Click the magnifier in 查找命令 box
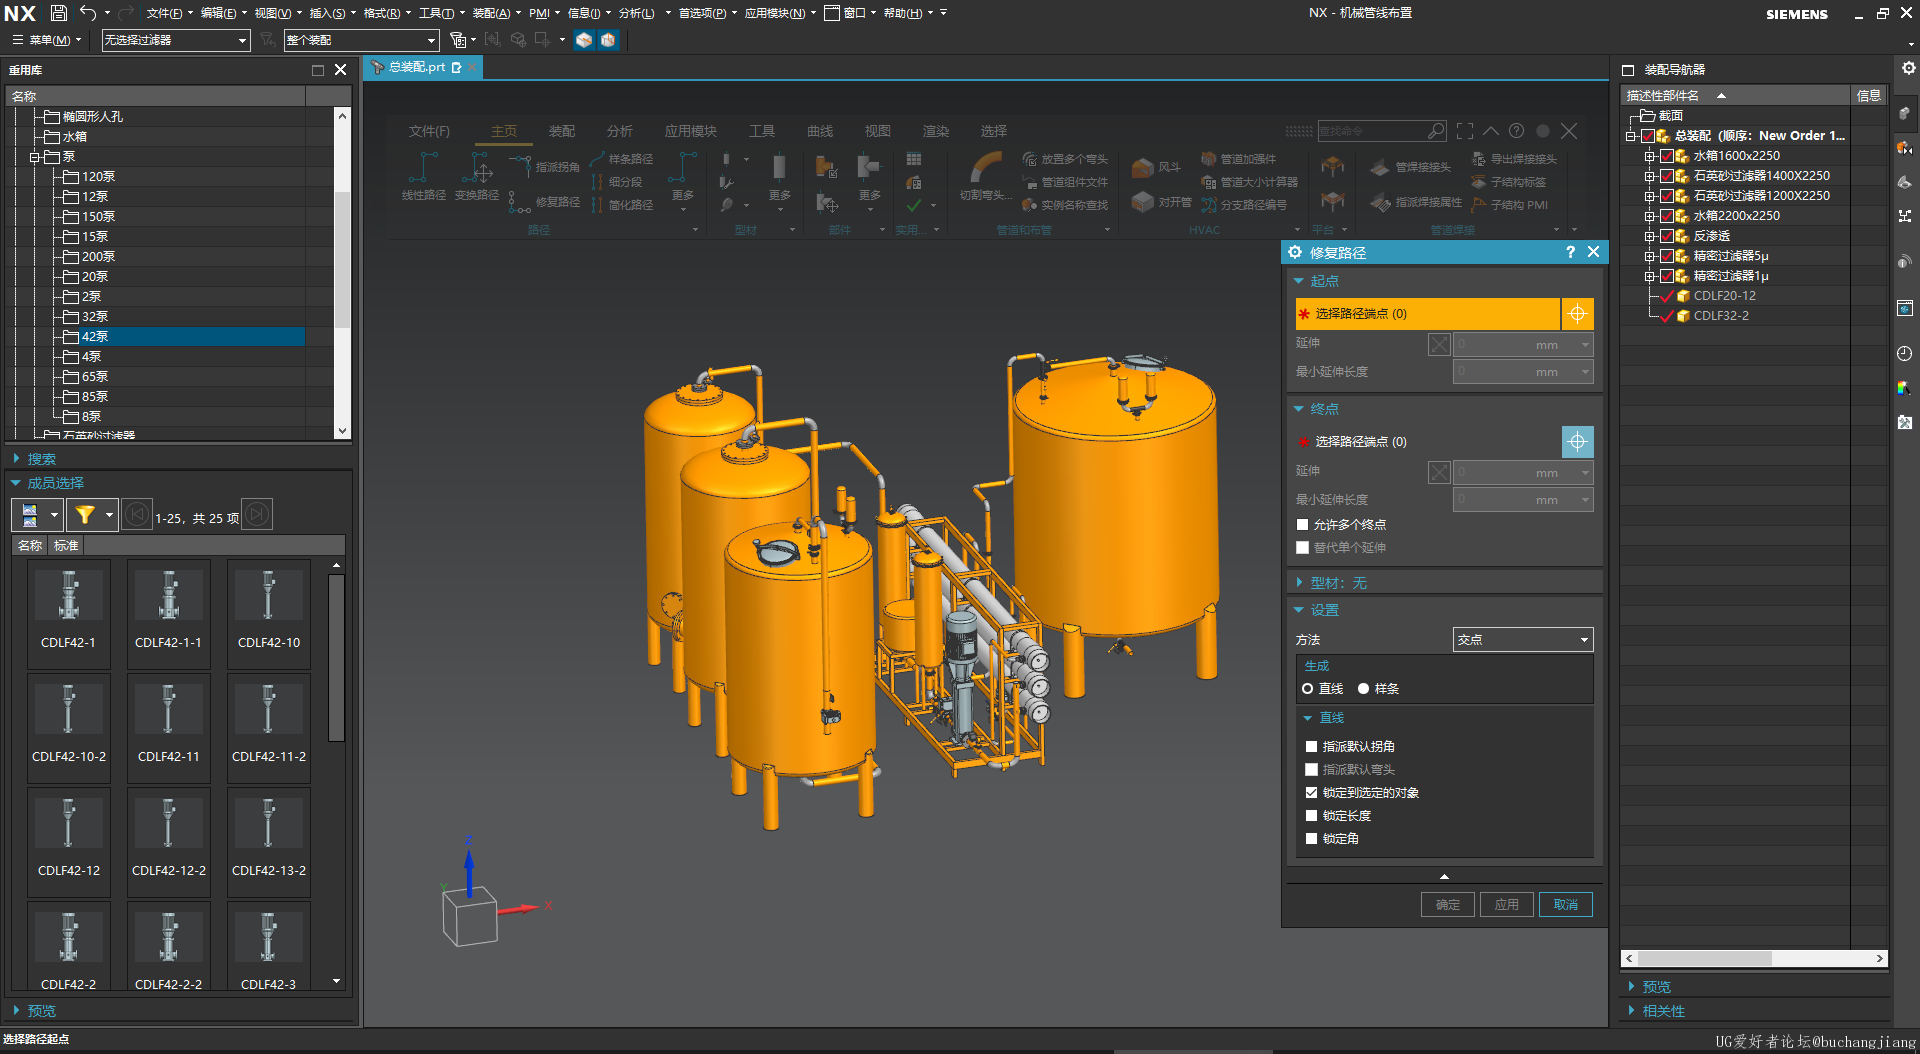 pos(1436,131)
